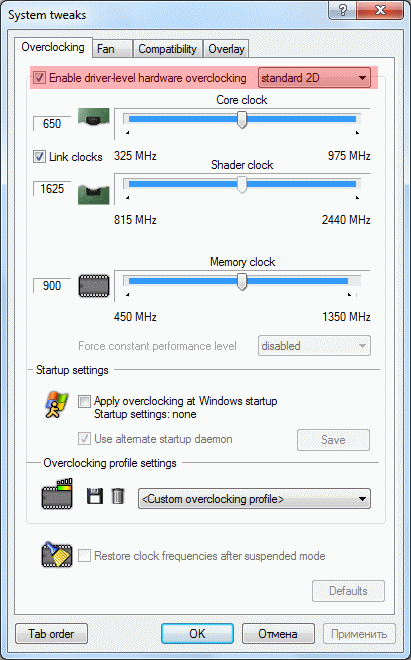Click the Windows startup flag icon
Viewport: 411px width, 660px height.
[56, 405]
